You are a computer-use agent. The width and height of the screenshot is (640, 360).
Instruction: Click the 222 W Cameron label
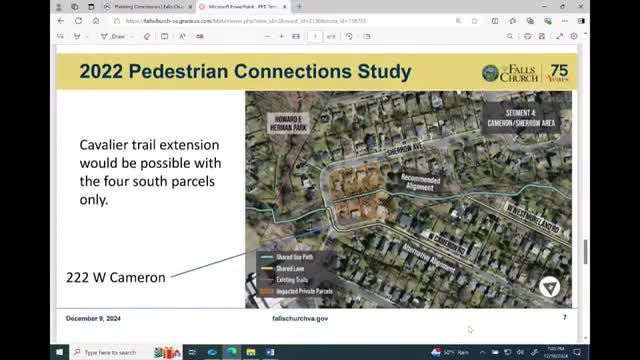pos(116,278)
